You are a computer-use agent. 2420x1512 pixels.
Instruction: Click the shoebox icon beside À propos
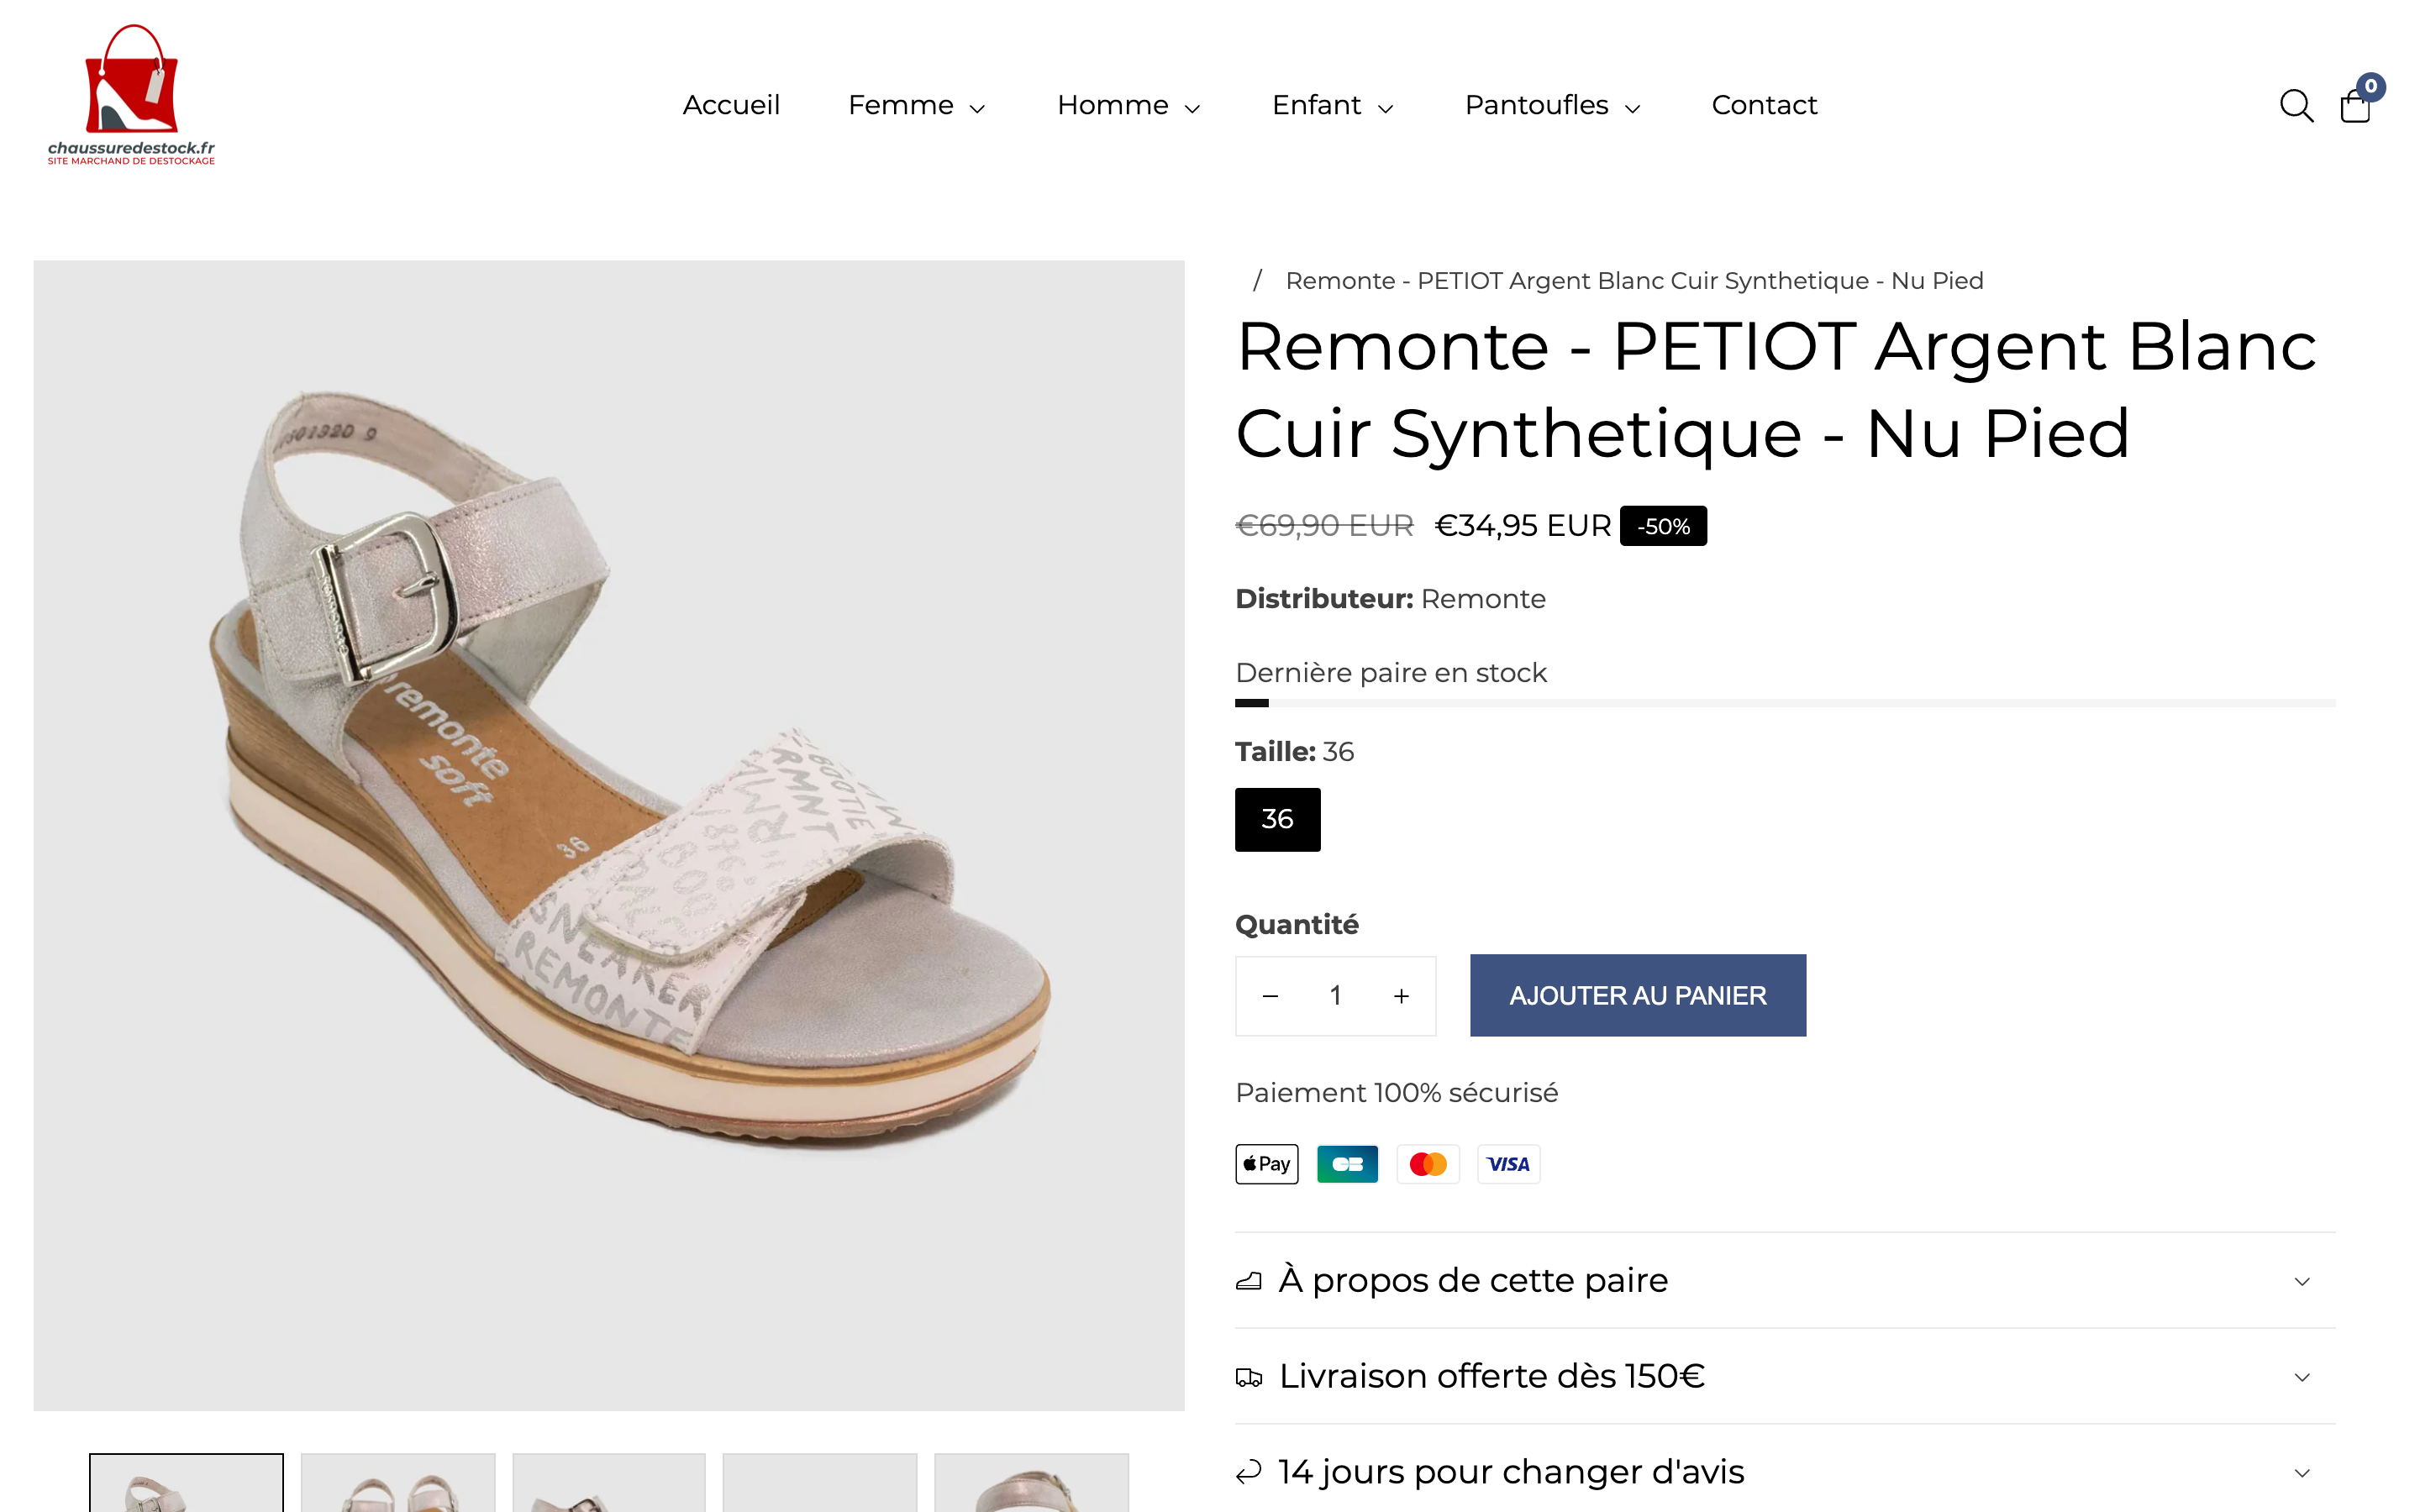[x=1248, y=1281]
